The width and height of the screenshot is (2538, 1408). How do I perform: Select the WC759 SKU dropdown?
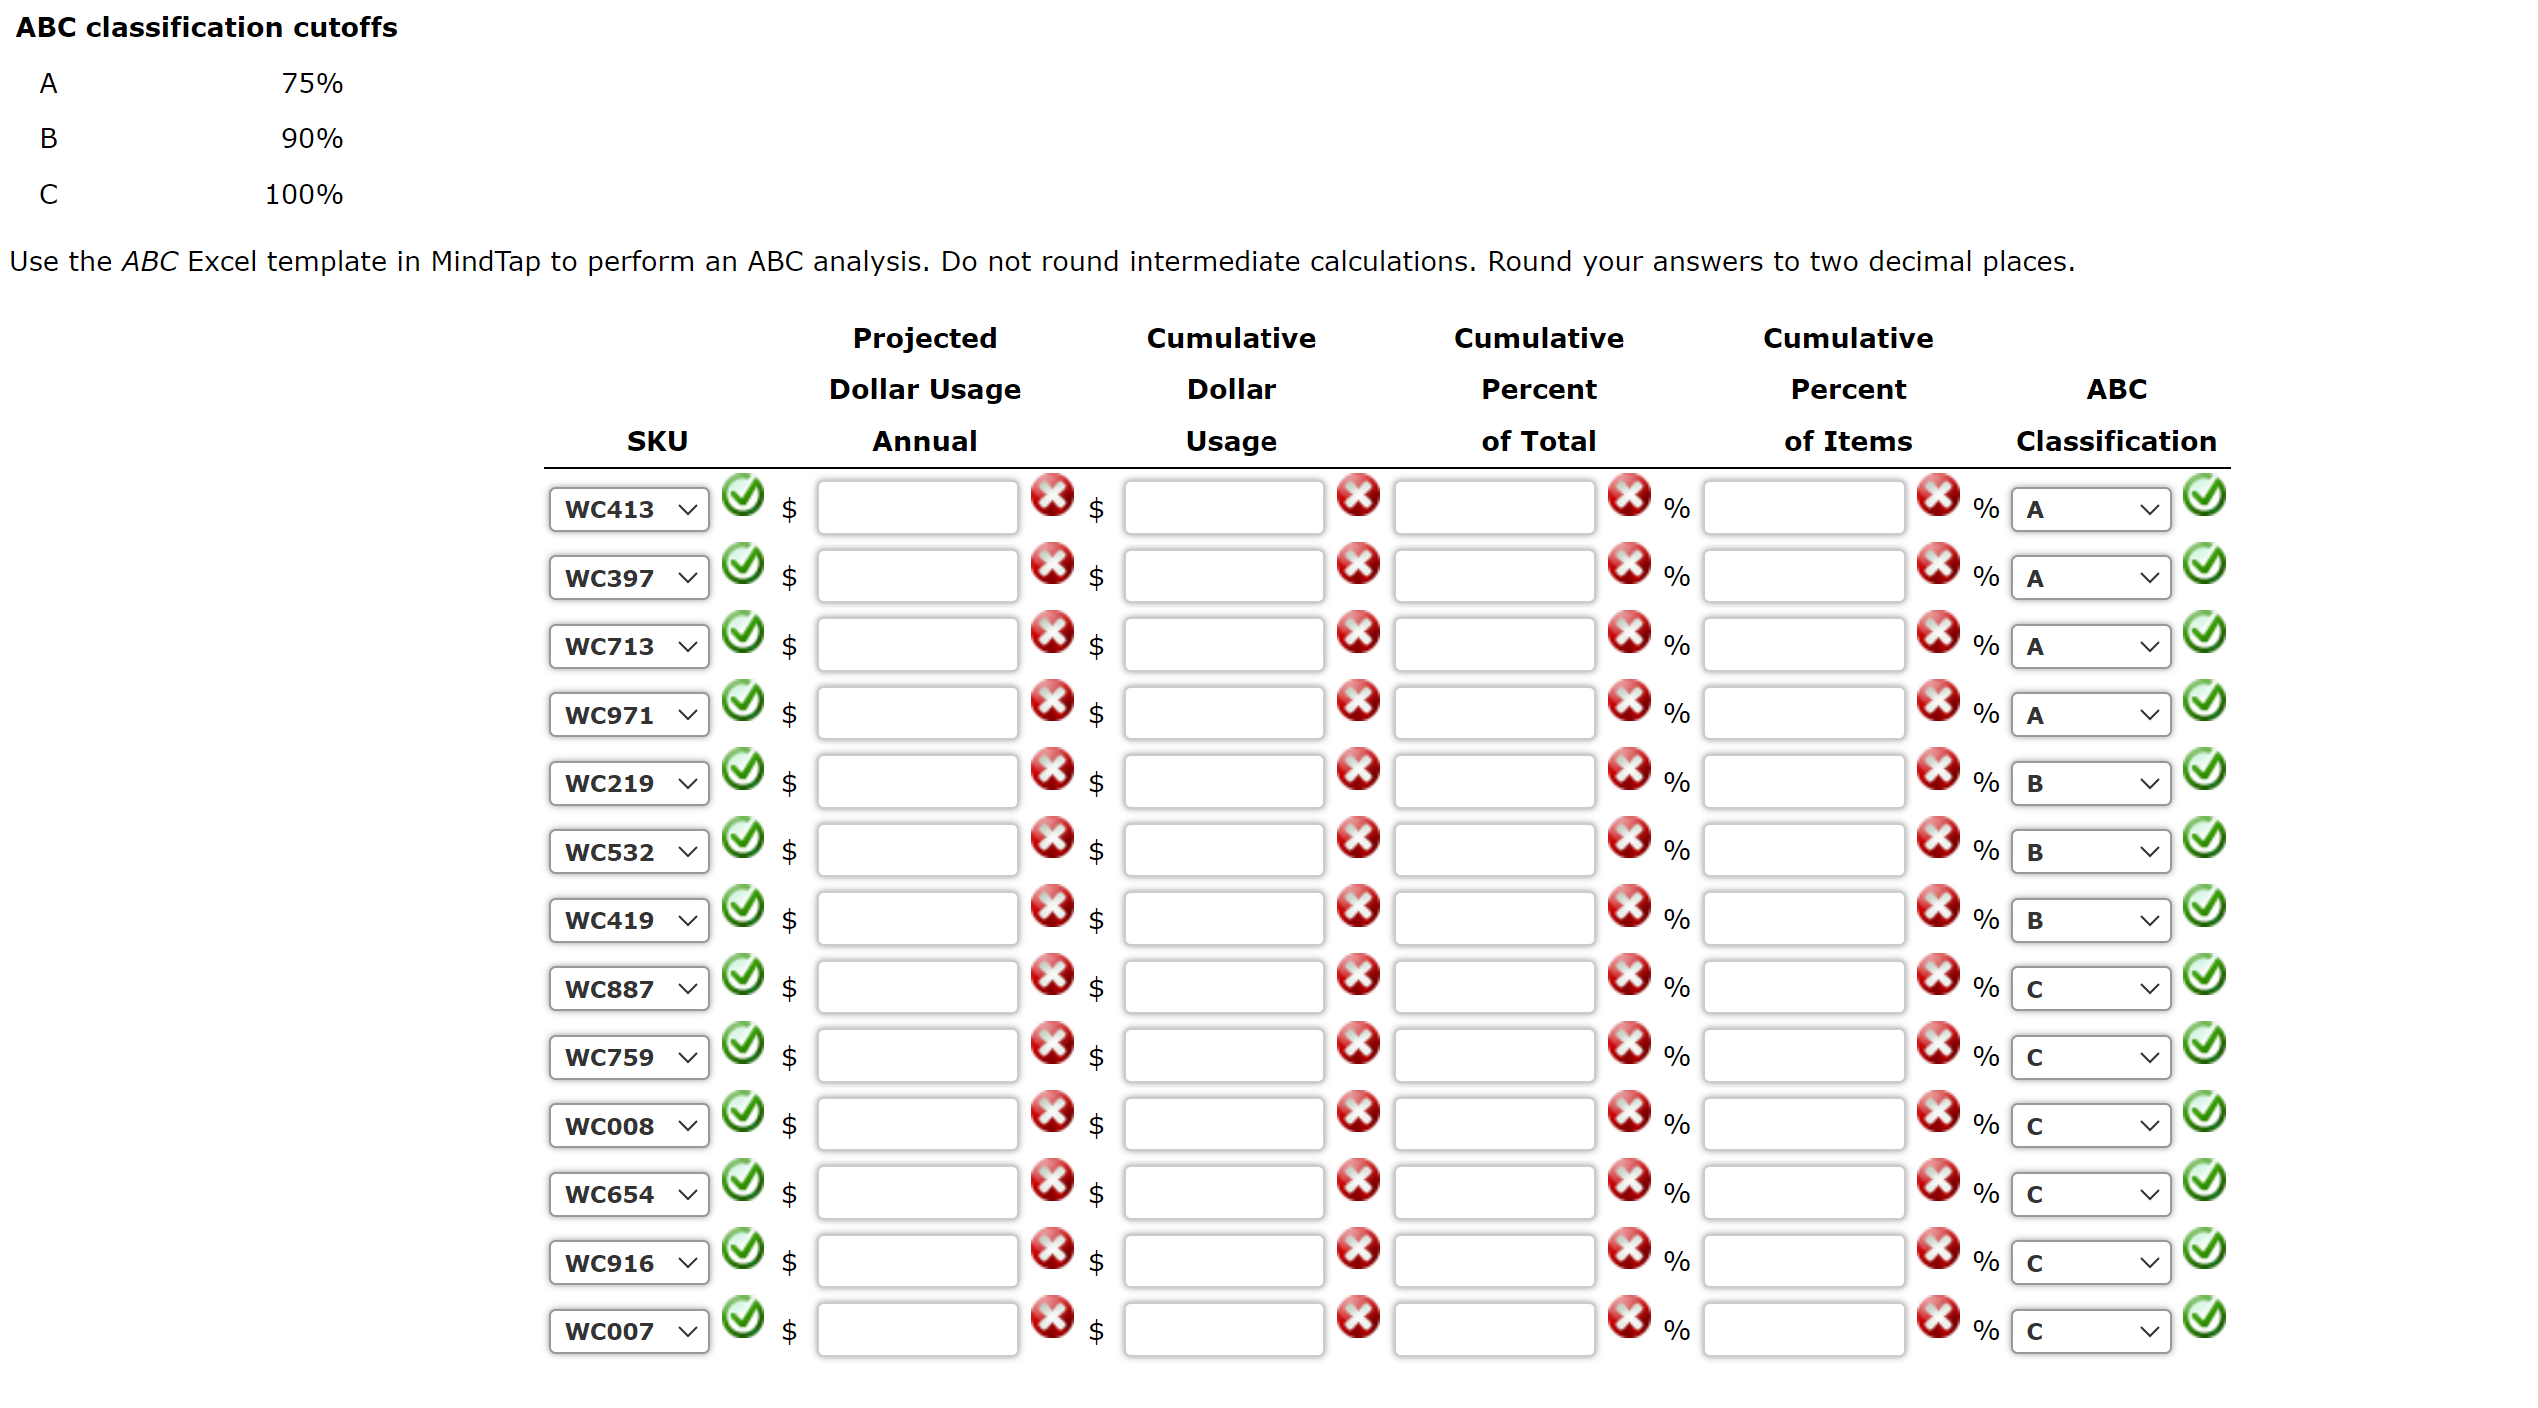point(628,1057)
